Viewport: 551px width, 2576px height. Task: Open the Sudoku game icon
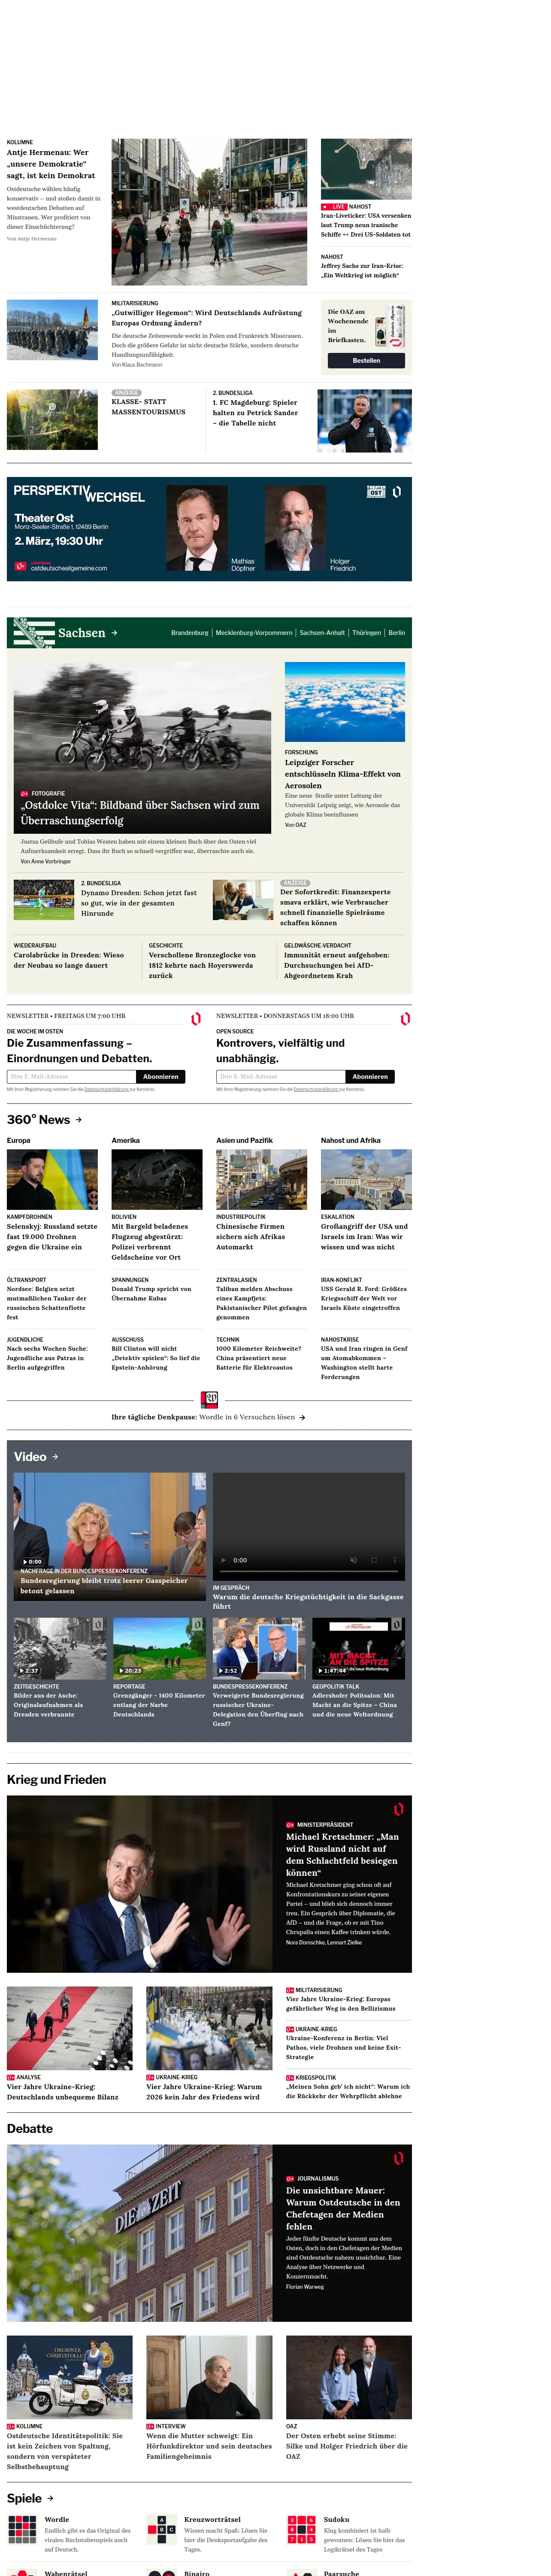click(x=301, y=2529)
